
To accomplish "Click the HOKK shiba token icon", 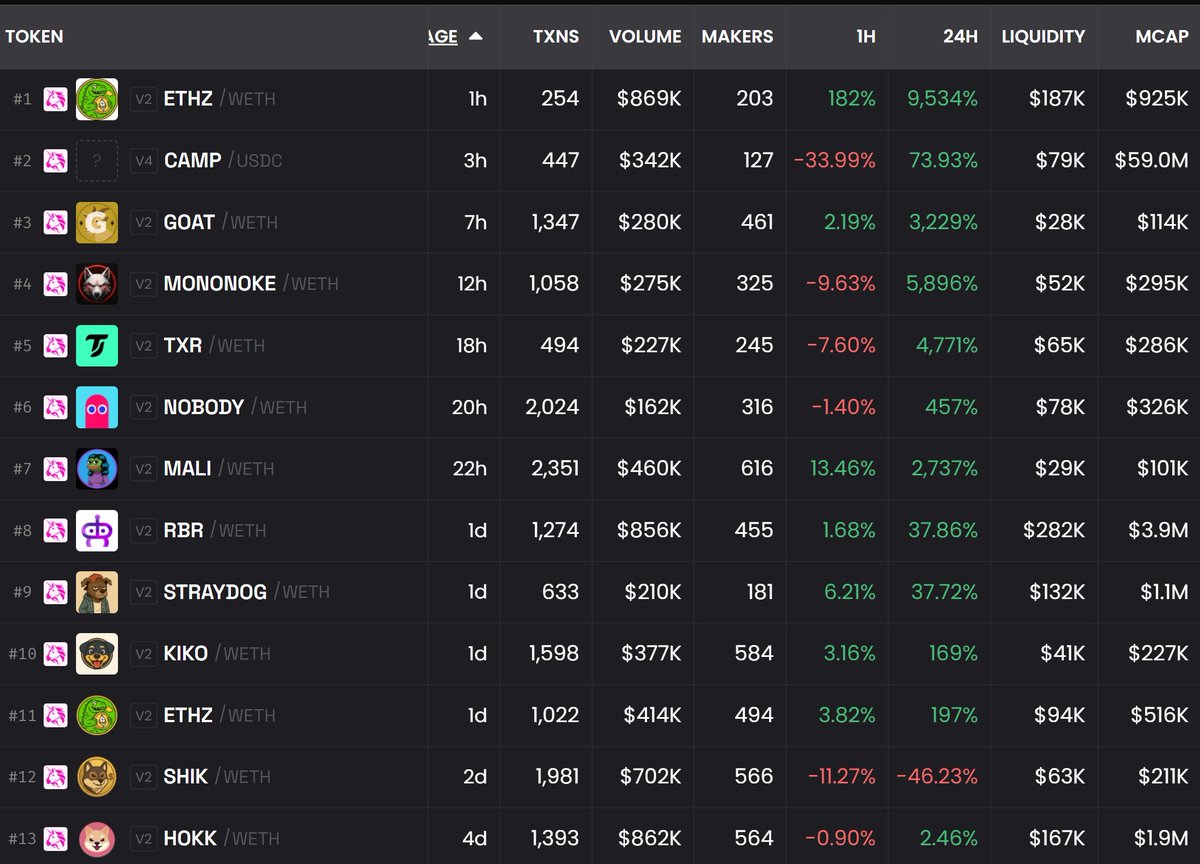I will tap(97, 838).
